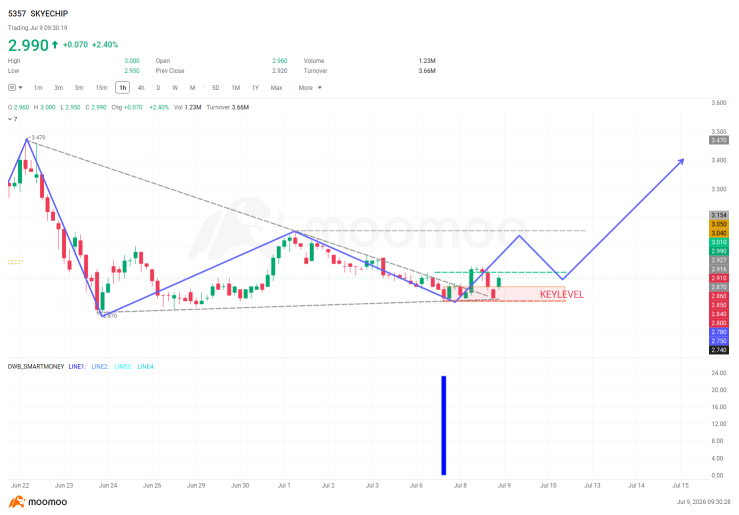Toggle the active 1h interval button
The width and height of the screenshot is (739, 515).
(x=123, y=88)
